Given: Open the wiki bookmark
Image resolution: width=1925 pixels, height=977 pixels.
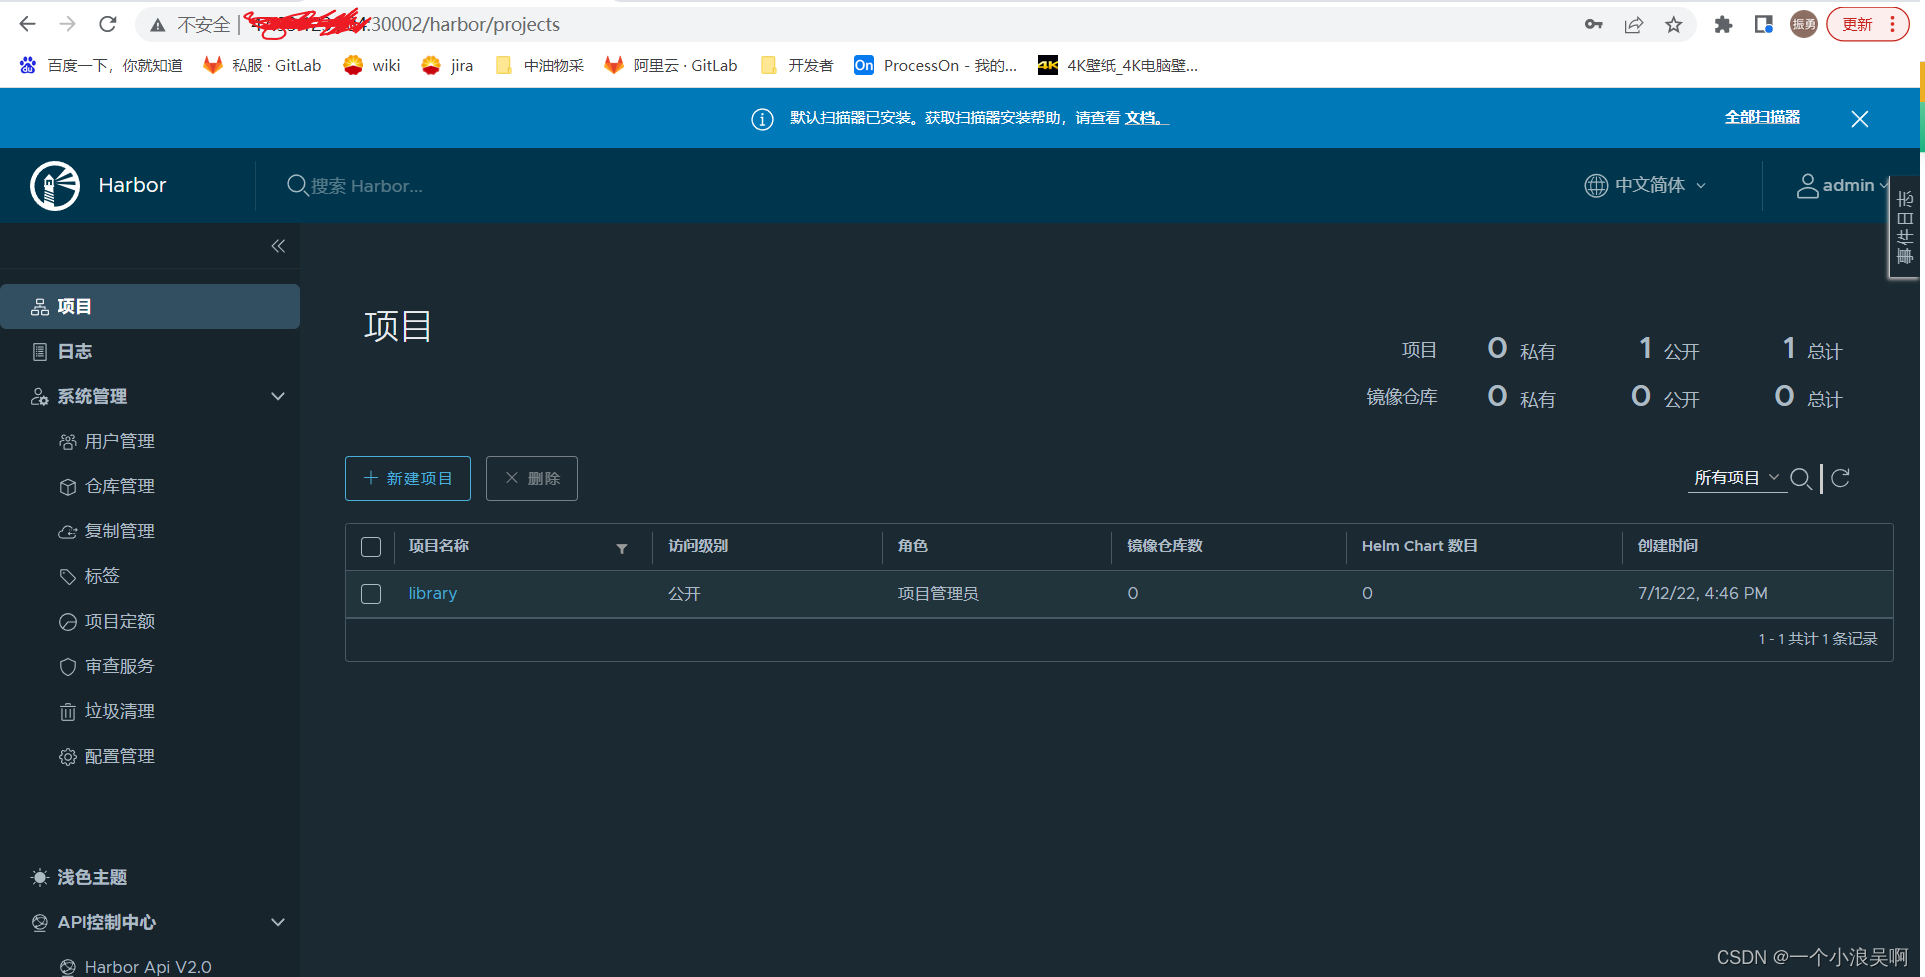Looking at the screenshot, I should click(x=372, y=65).
